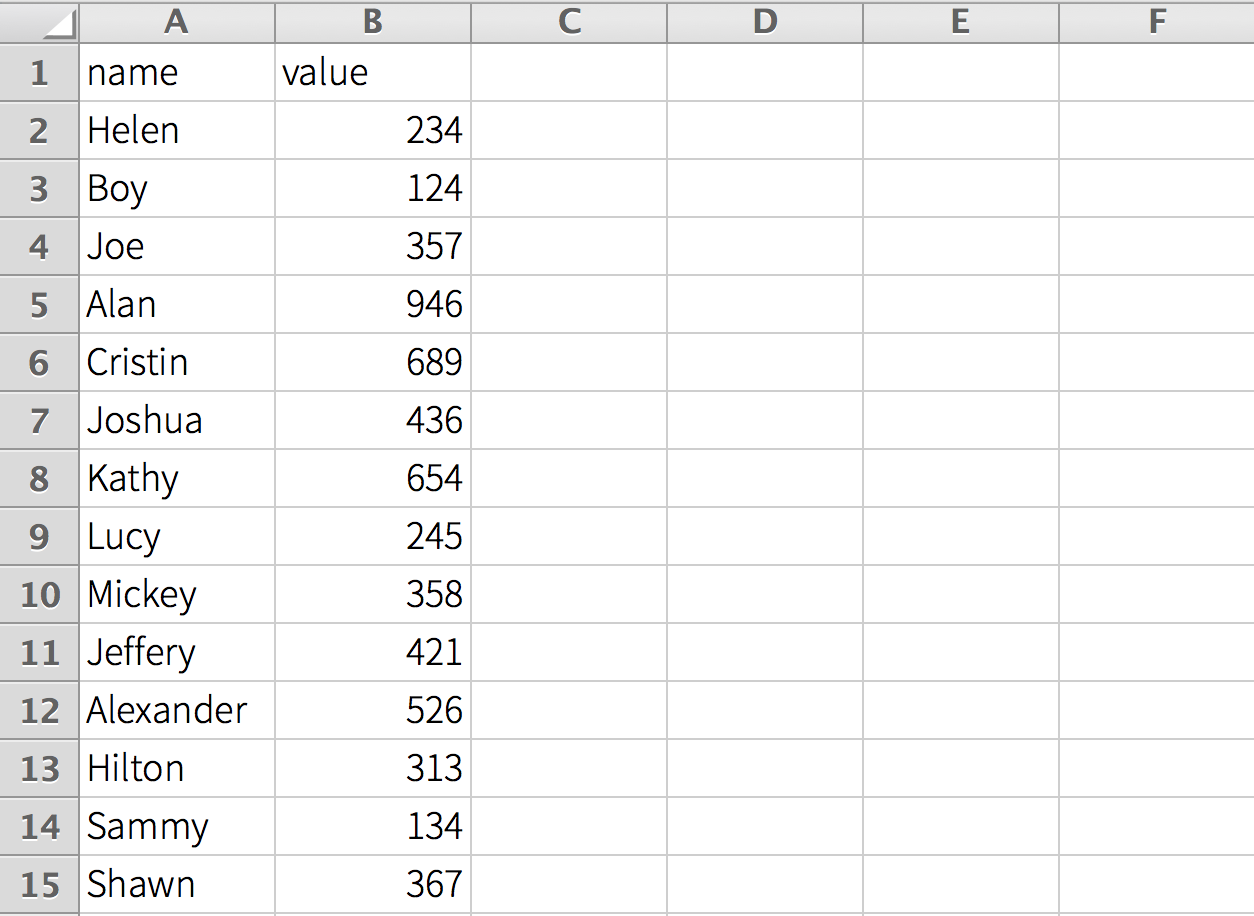
Task: Select row 15 header
Action: [x=40, y=884]
